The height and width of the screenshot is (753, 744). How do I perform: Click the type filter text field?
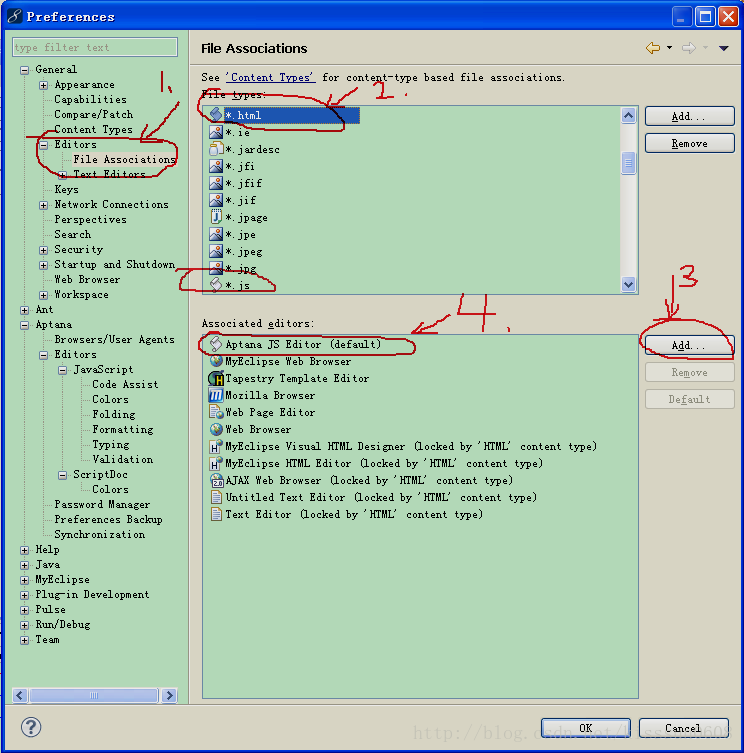95,47
